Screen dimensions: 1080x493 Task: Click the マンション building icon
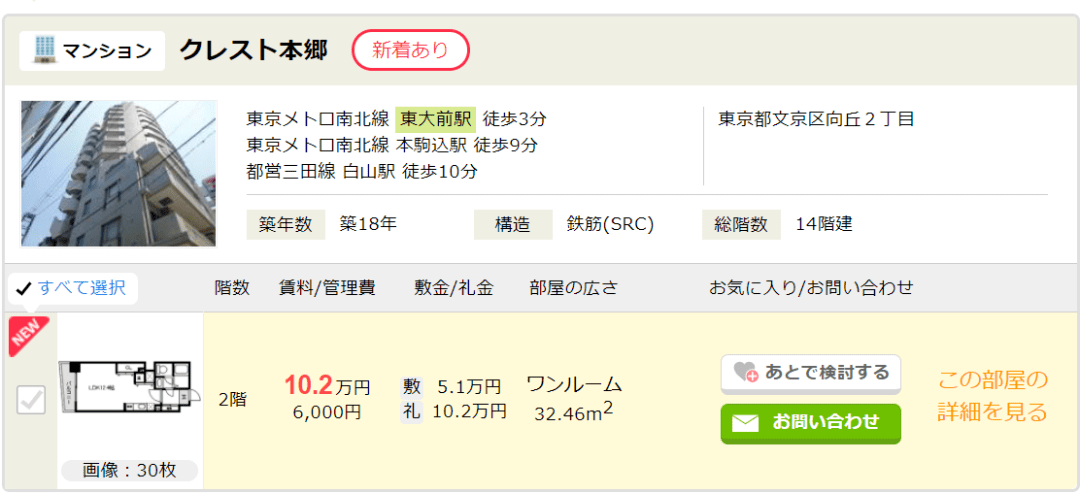pyautogui.click(x=43, y=50)
